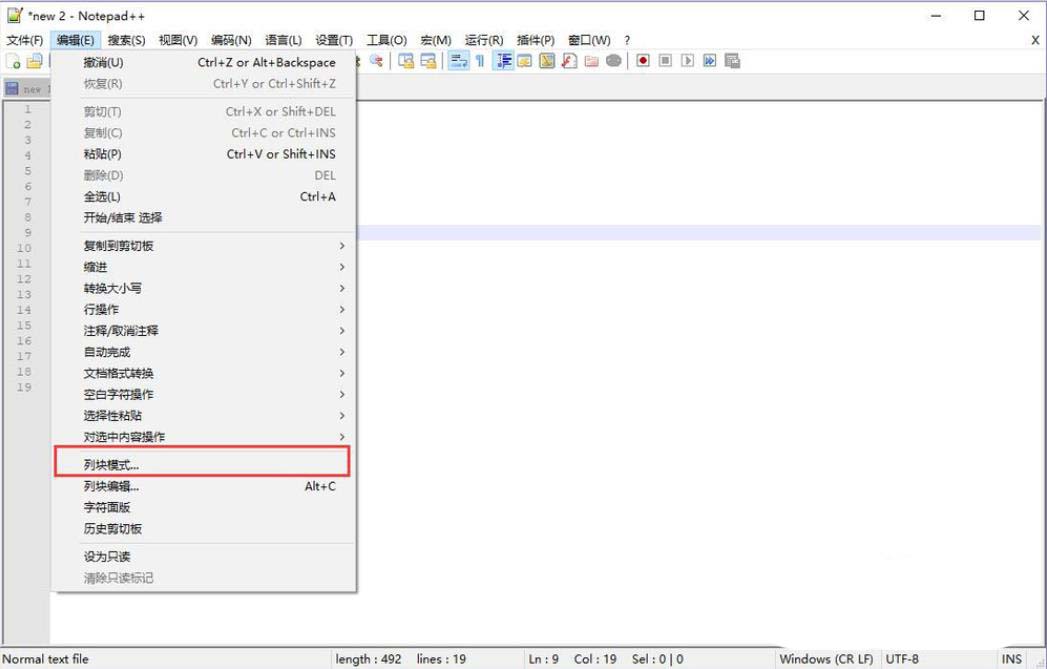Start file monitoring (tail)
The image size is (1047, 669).
(615, 61)
